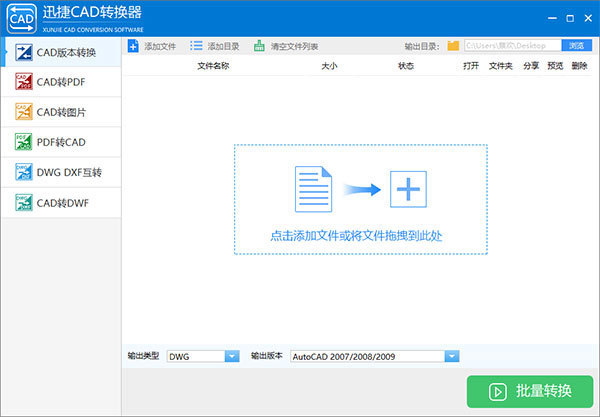Click the orange CAD转图片 icon
Image resolution: width=600 pixels, height=417 pixels.
tap(24, 112)
